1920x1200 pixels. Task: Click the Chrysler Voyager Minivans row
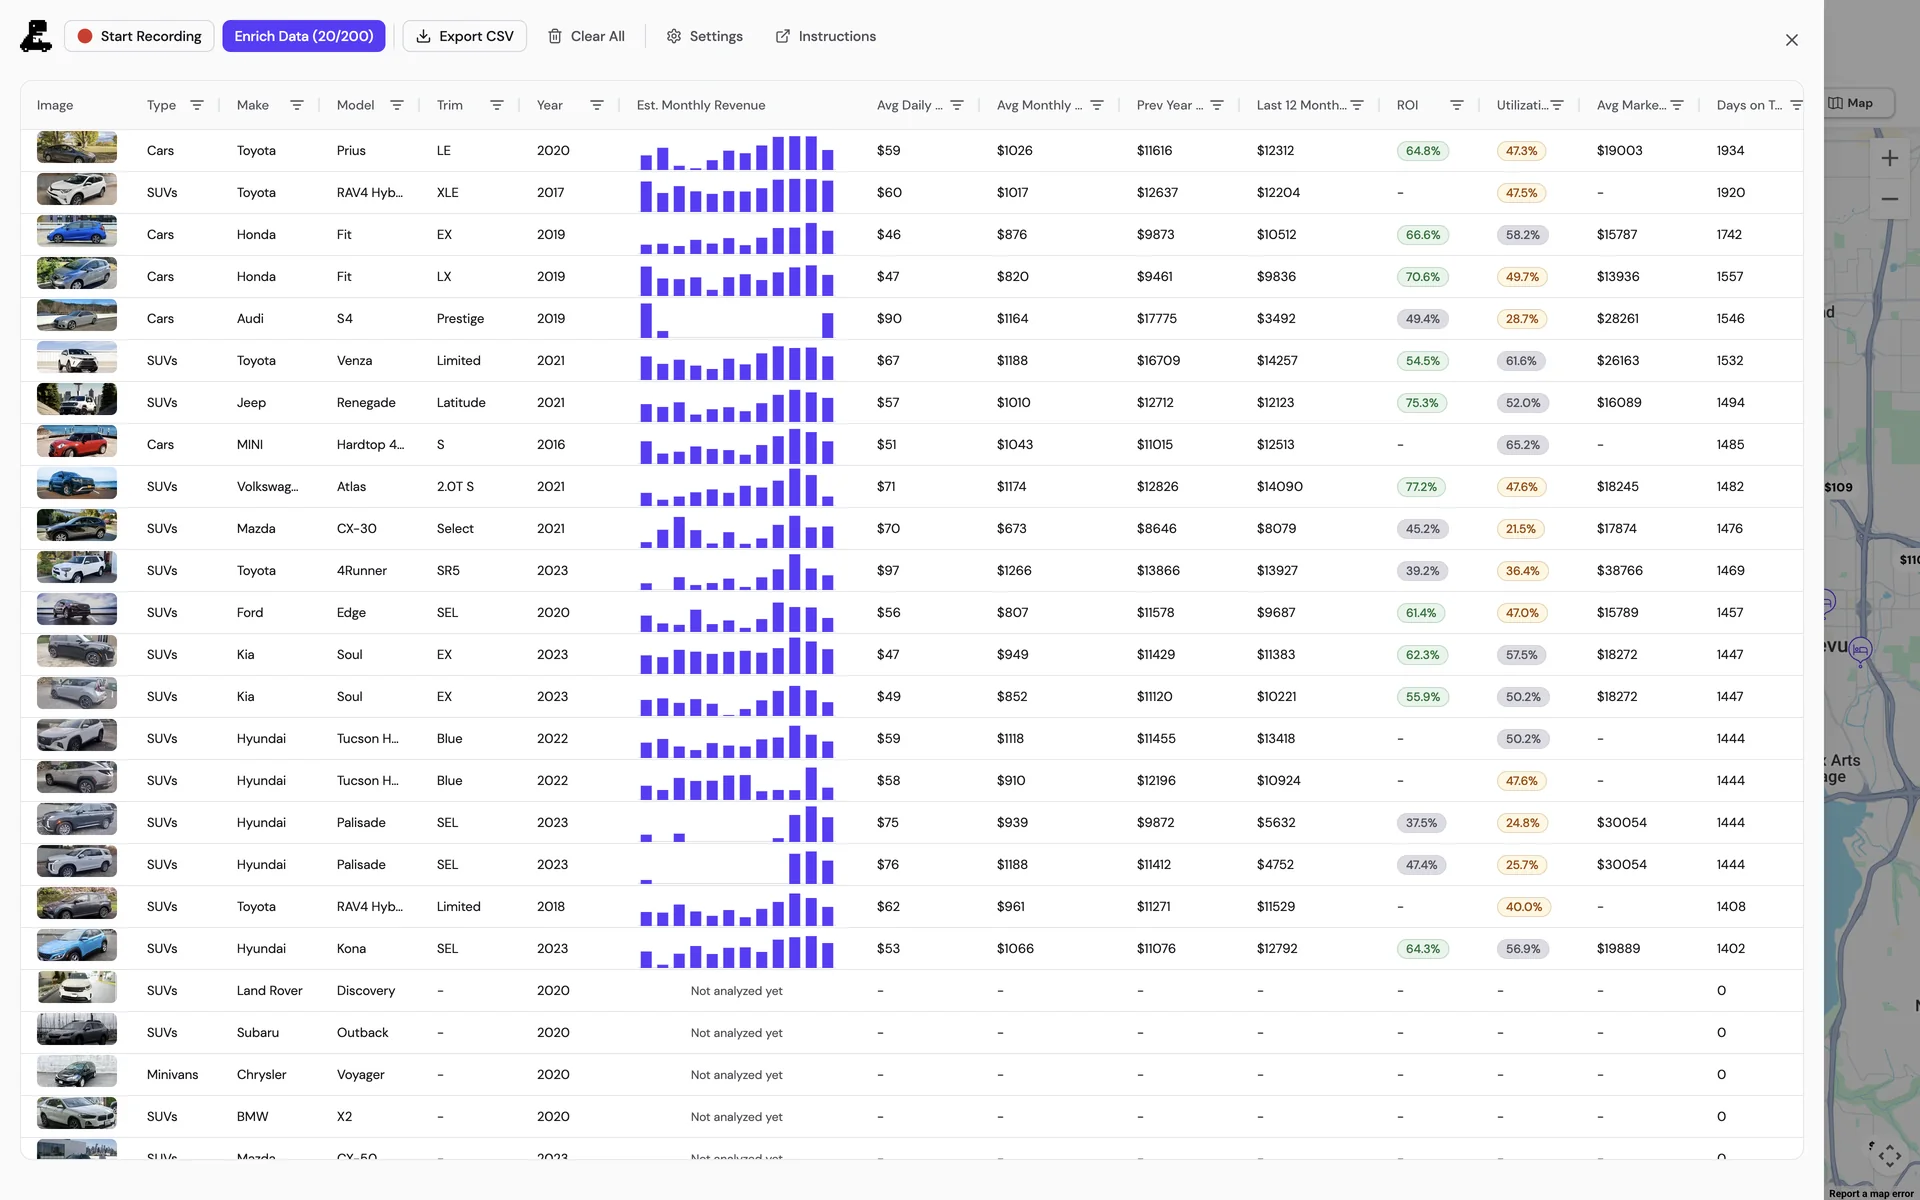pyautogui.click(x=912, y=1075)
